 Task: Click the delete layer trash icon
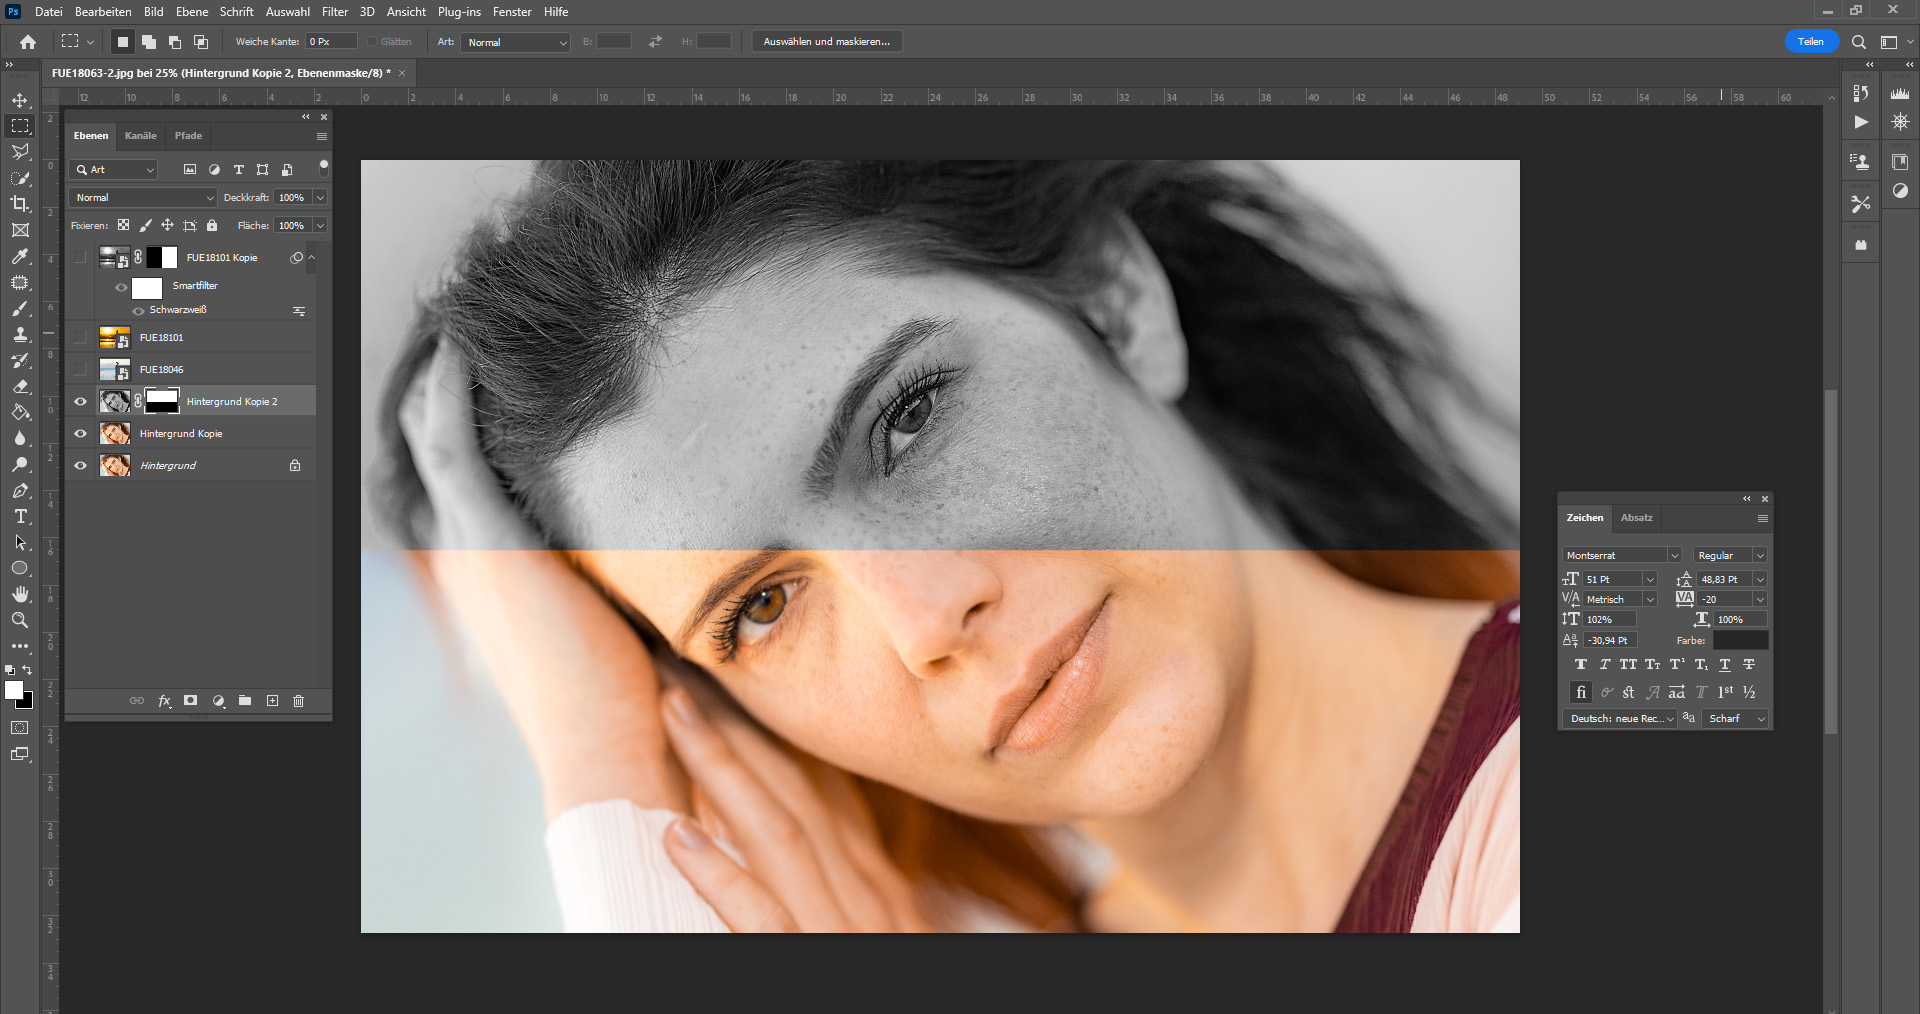coord(298,701)
